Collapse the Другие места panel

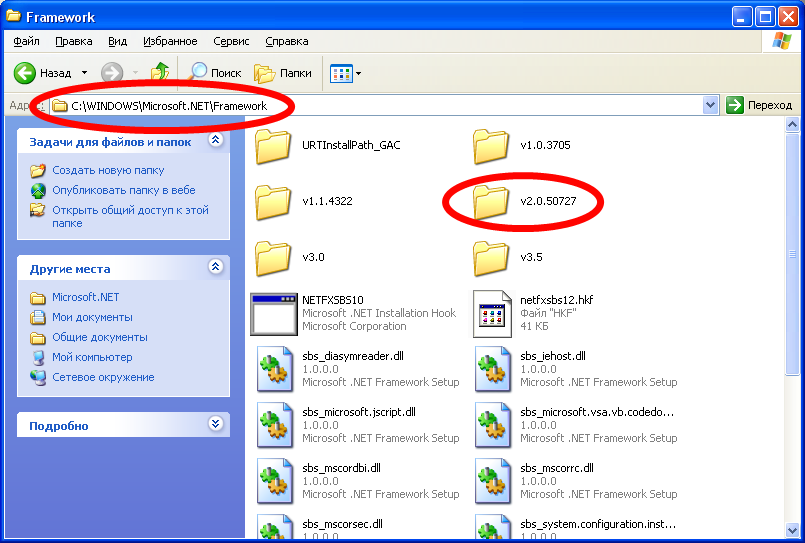click(216, 267)
